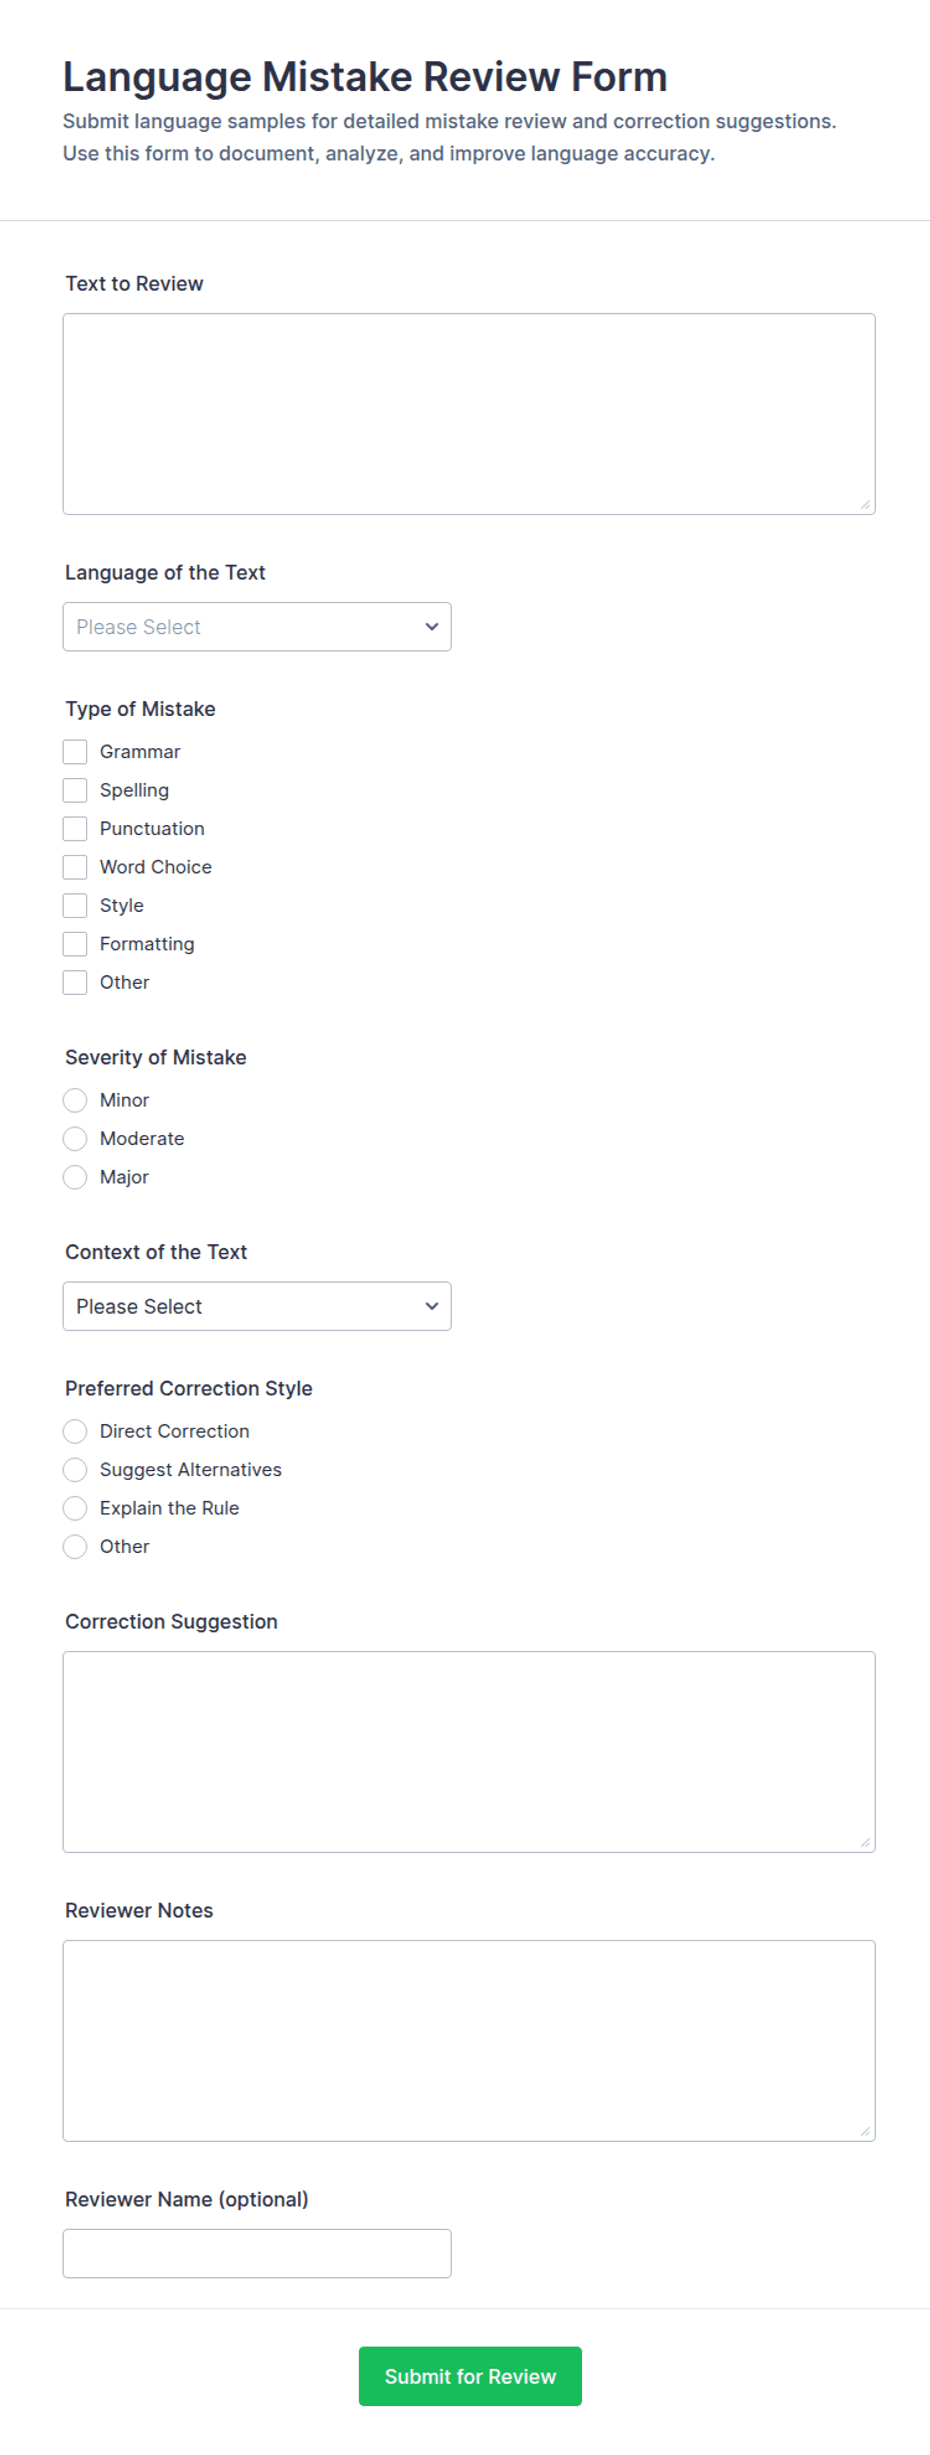Click the Correction Suggestion textarea

click(469, 1752)
